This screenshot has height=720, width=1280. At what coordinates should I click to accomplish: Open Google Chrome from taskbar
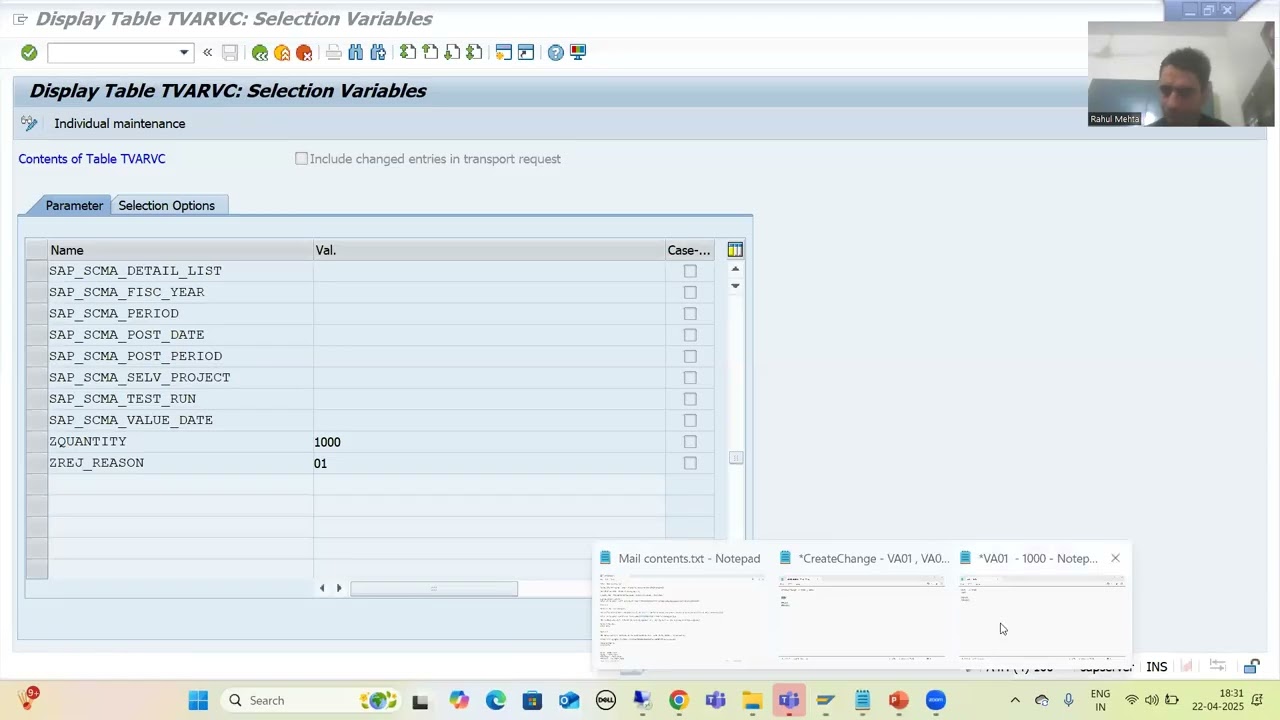point(678,700)
